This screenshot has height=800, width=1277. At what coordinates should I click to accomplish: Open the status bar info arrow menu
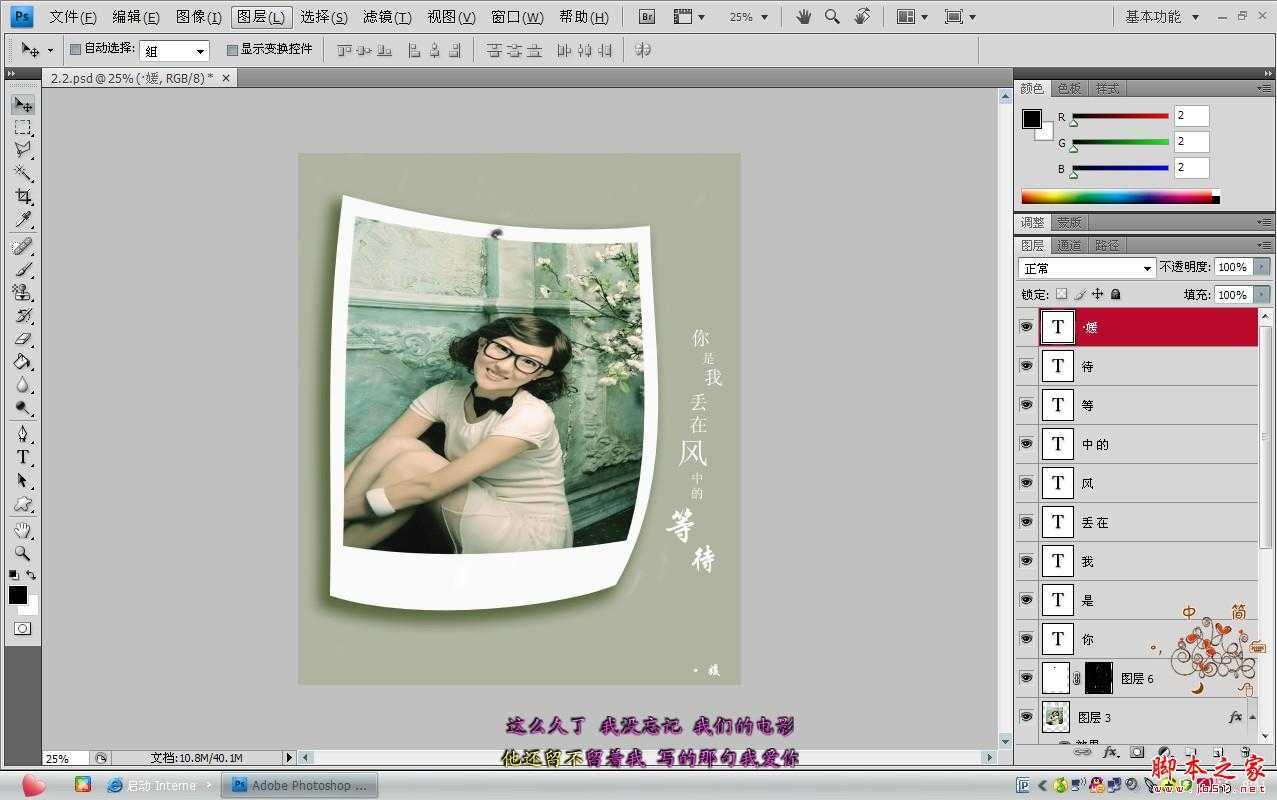pyautogui.click(x=290, y=758)
